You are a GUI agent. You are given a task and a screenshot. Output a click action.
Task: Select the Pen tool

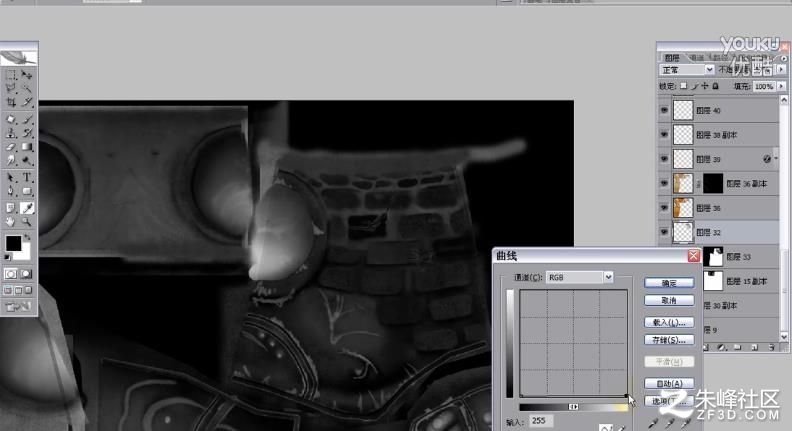pos(11,191)
